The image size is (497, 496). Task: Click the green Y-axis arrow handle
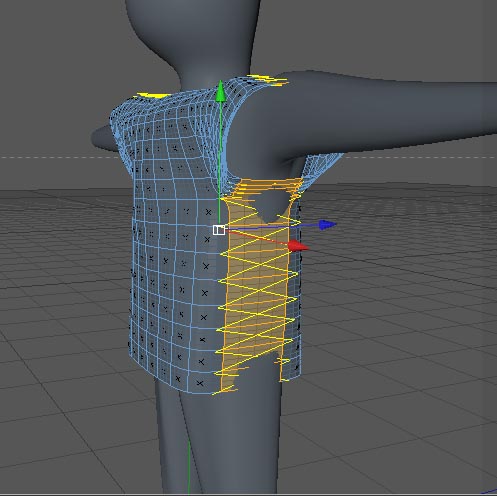[220, 91]
